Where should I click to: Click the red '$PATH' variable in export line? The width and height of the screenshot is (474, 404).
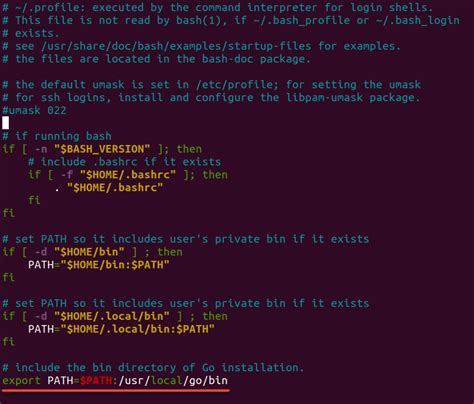coord(96,381)
